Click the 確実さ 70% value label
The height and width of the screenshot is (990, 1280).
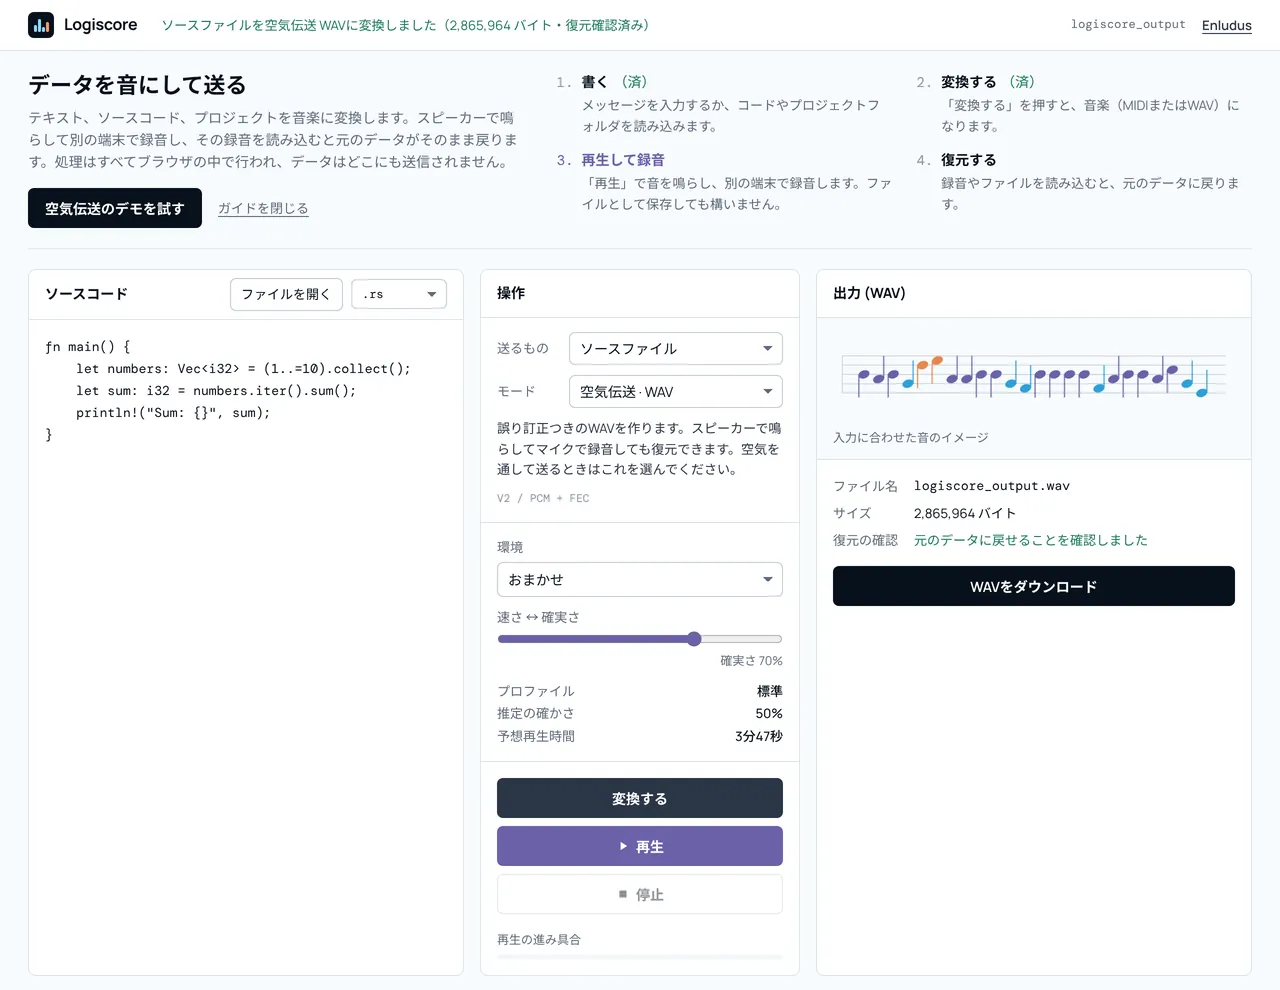751,661
